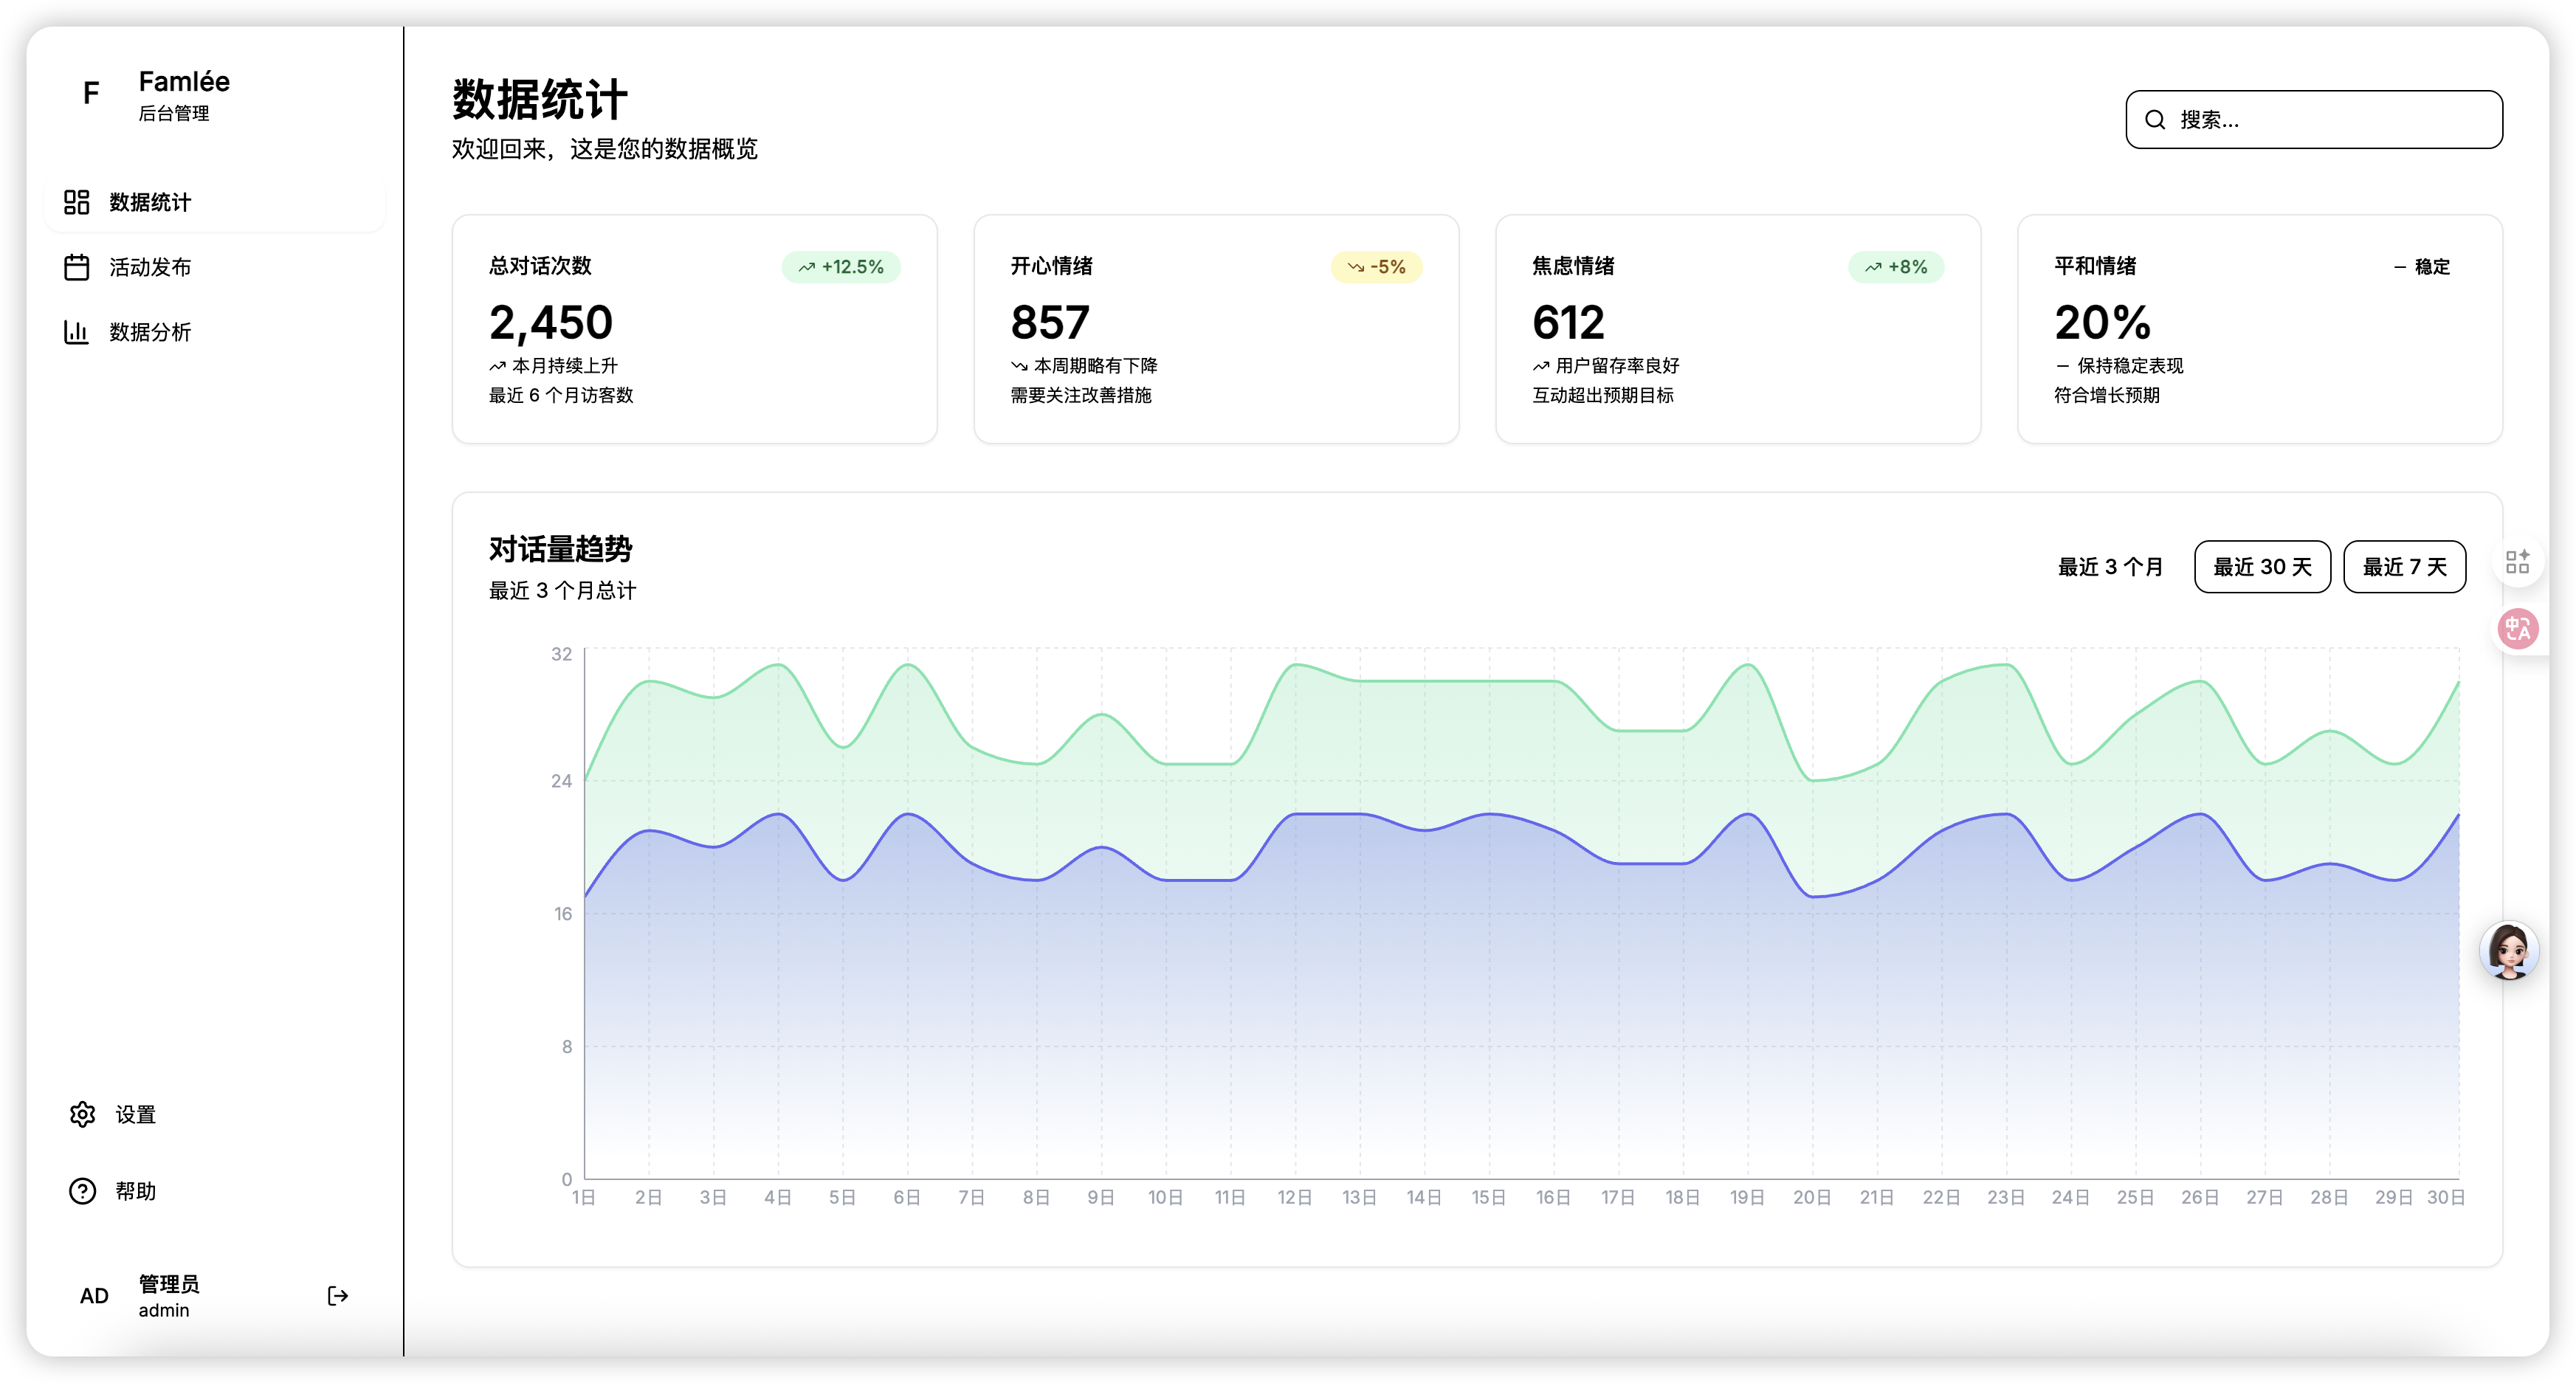Switch chart to 最近 7 天

[2404, 567]
